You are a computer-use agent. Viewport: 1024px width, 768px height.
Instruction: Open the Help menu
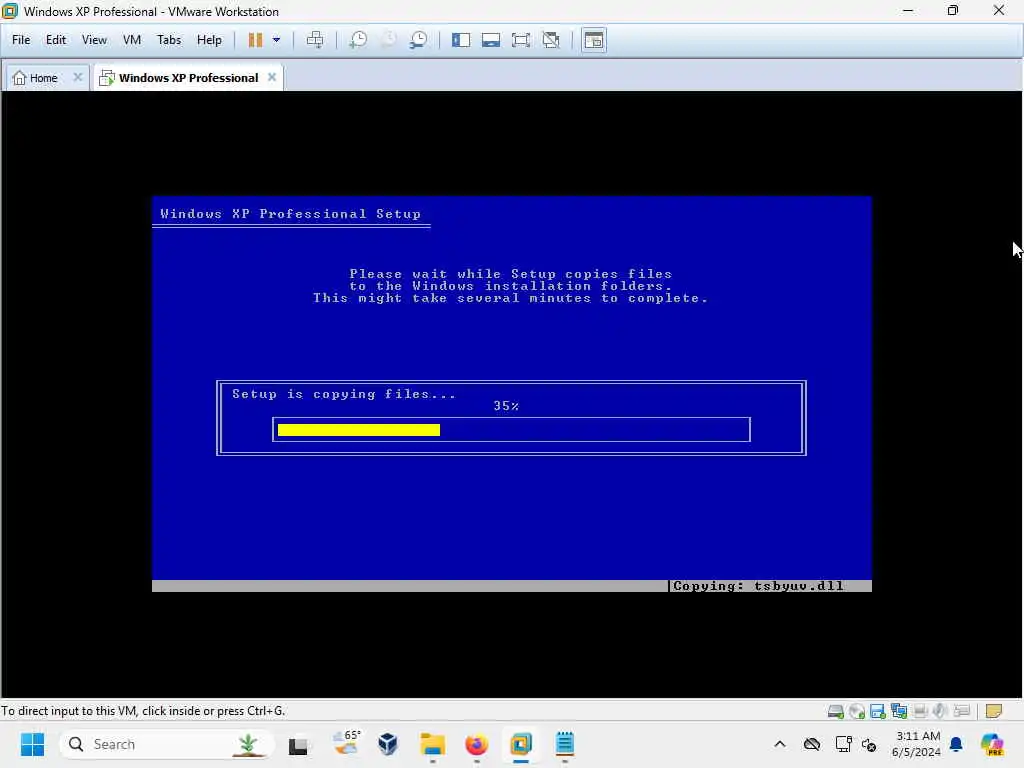pos(209,40)
